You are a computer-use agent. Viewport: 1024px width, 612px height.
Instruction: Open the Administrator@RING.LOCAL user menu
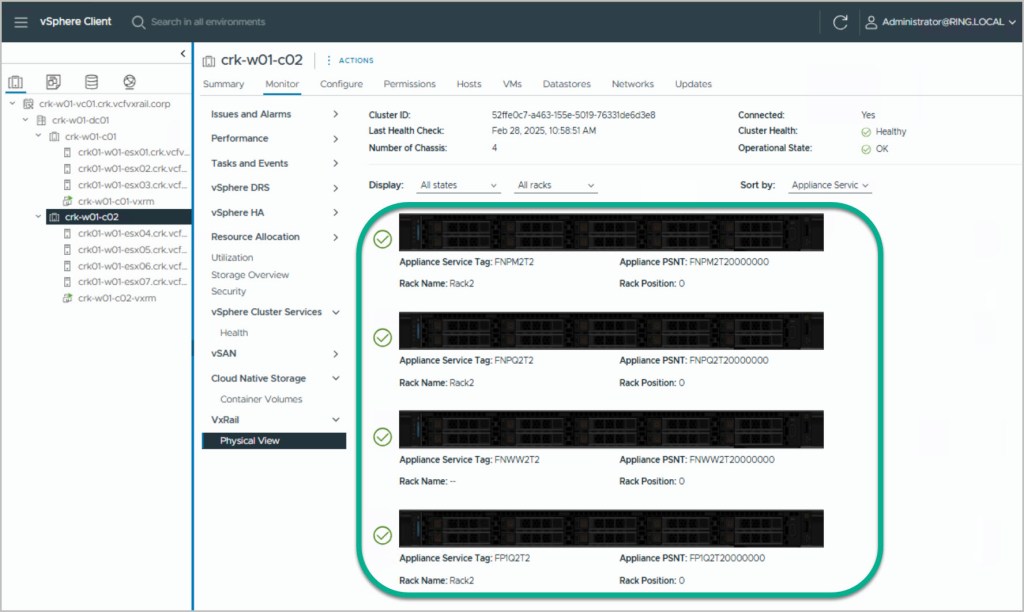pos(939,22)
